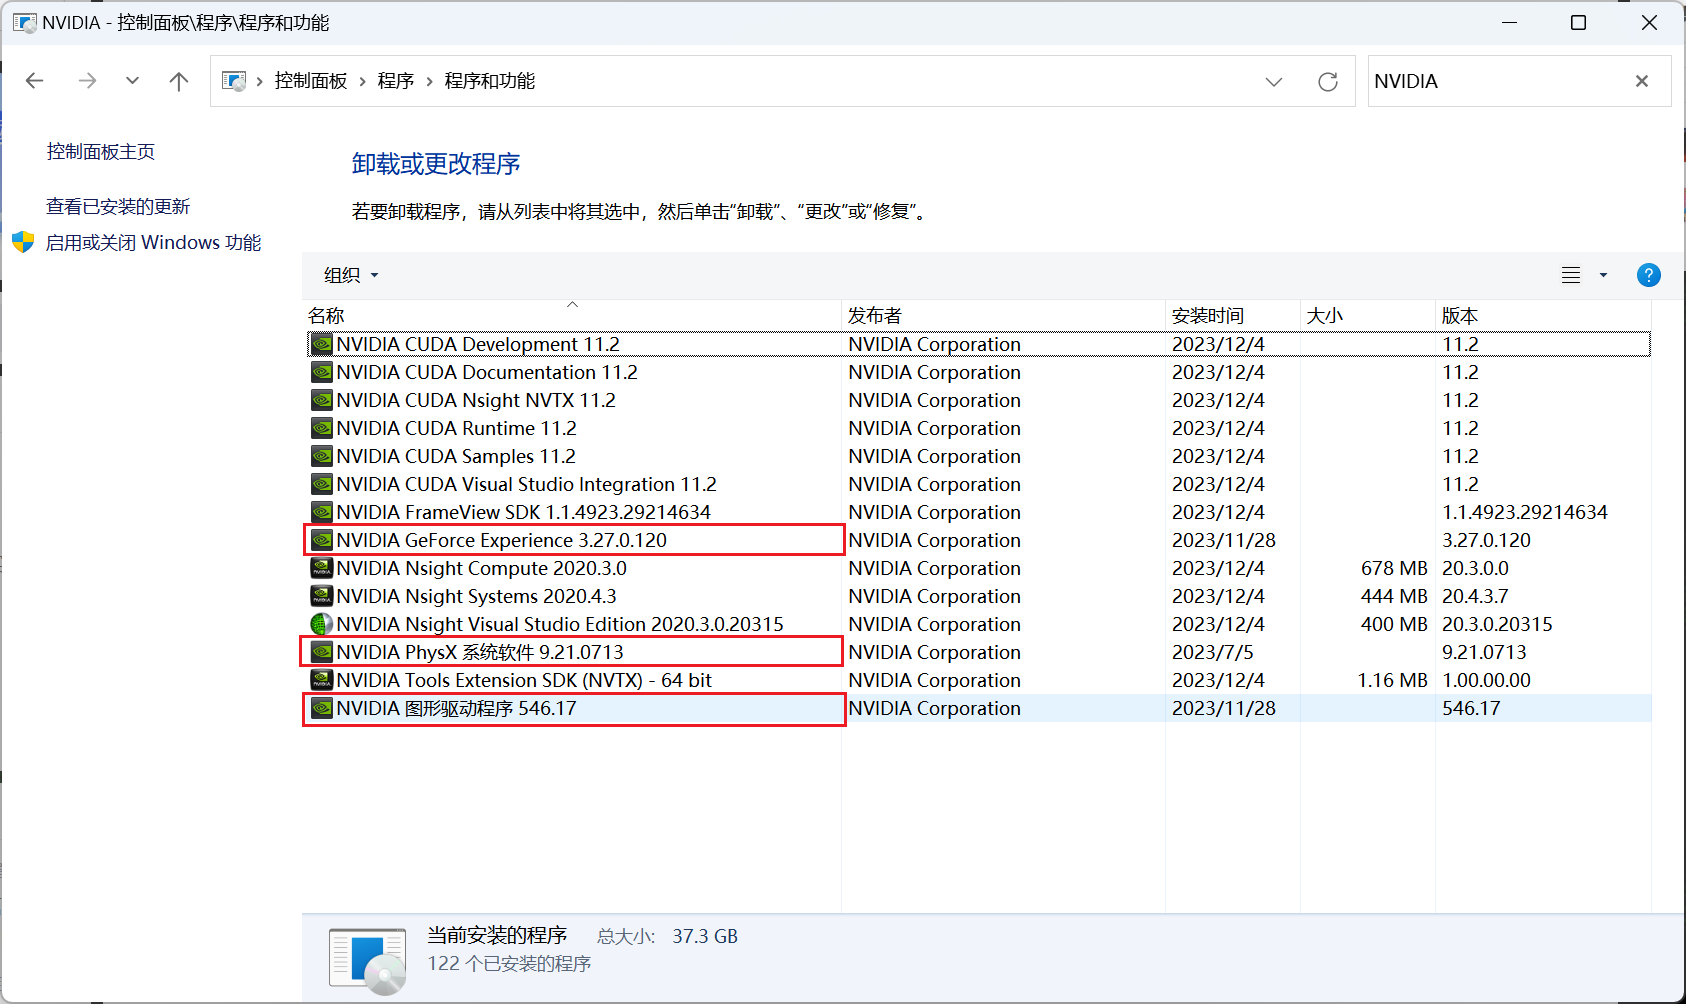Viewport: 1686px width, 1004px height.
Task: Select NVIDIA FrameView SDK 1.1.4923.29214634 name
Action: coord(524,513)
